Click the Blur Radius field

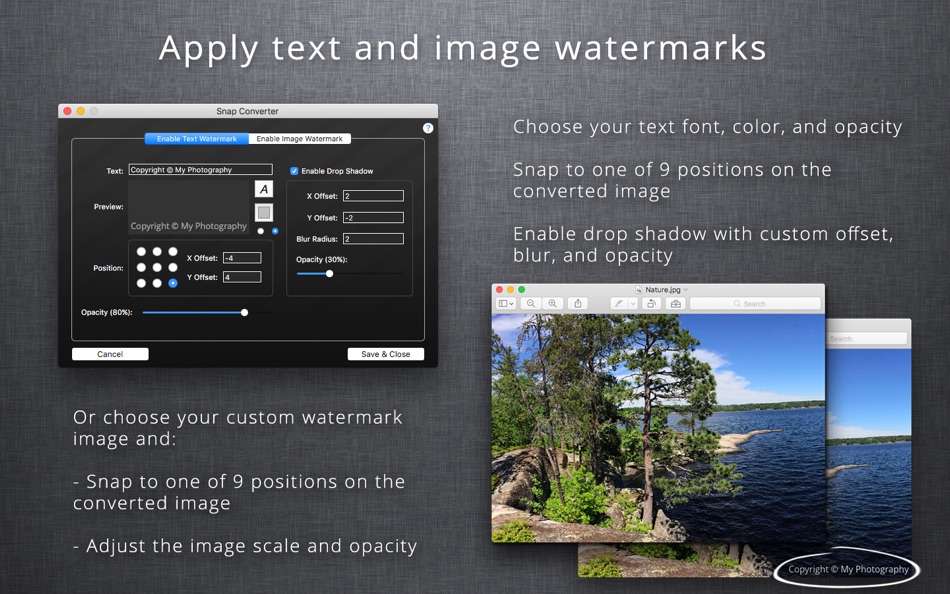point(373,239)
